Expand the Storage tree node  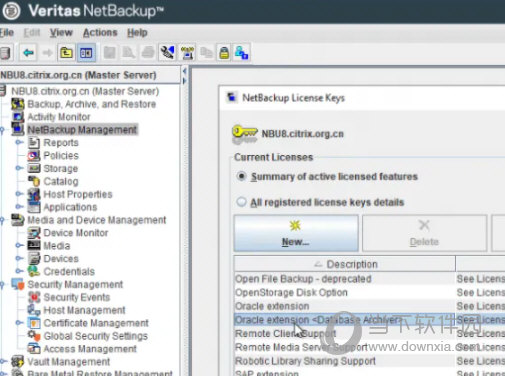coord(19,168)
